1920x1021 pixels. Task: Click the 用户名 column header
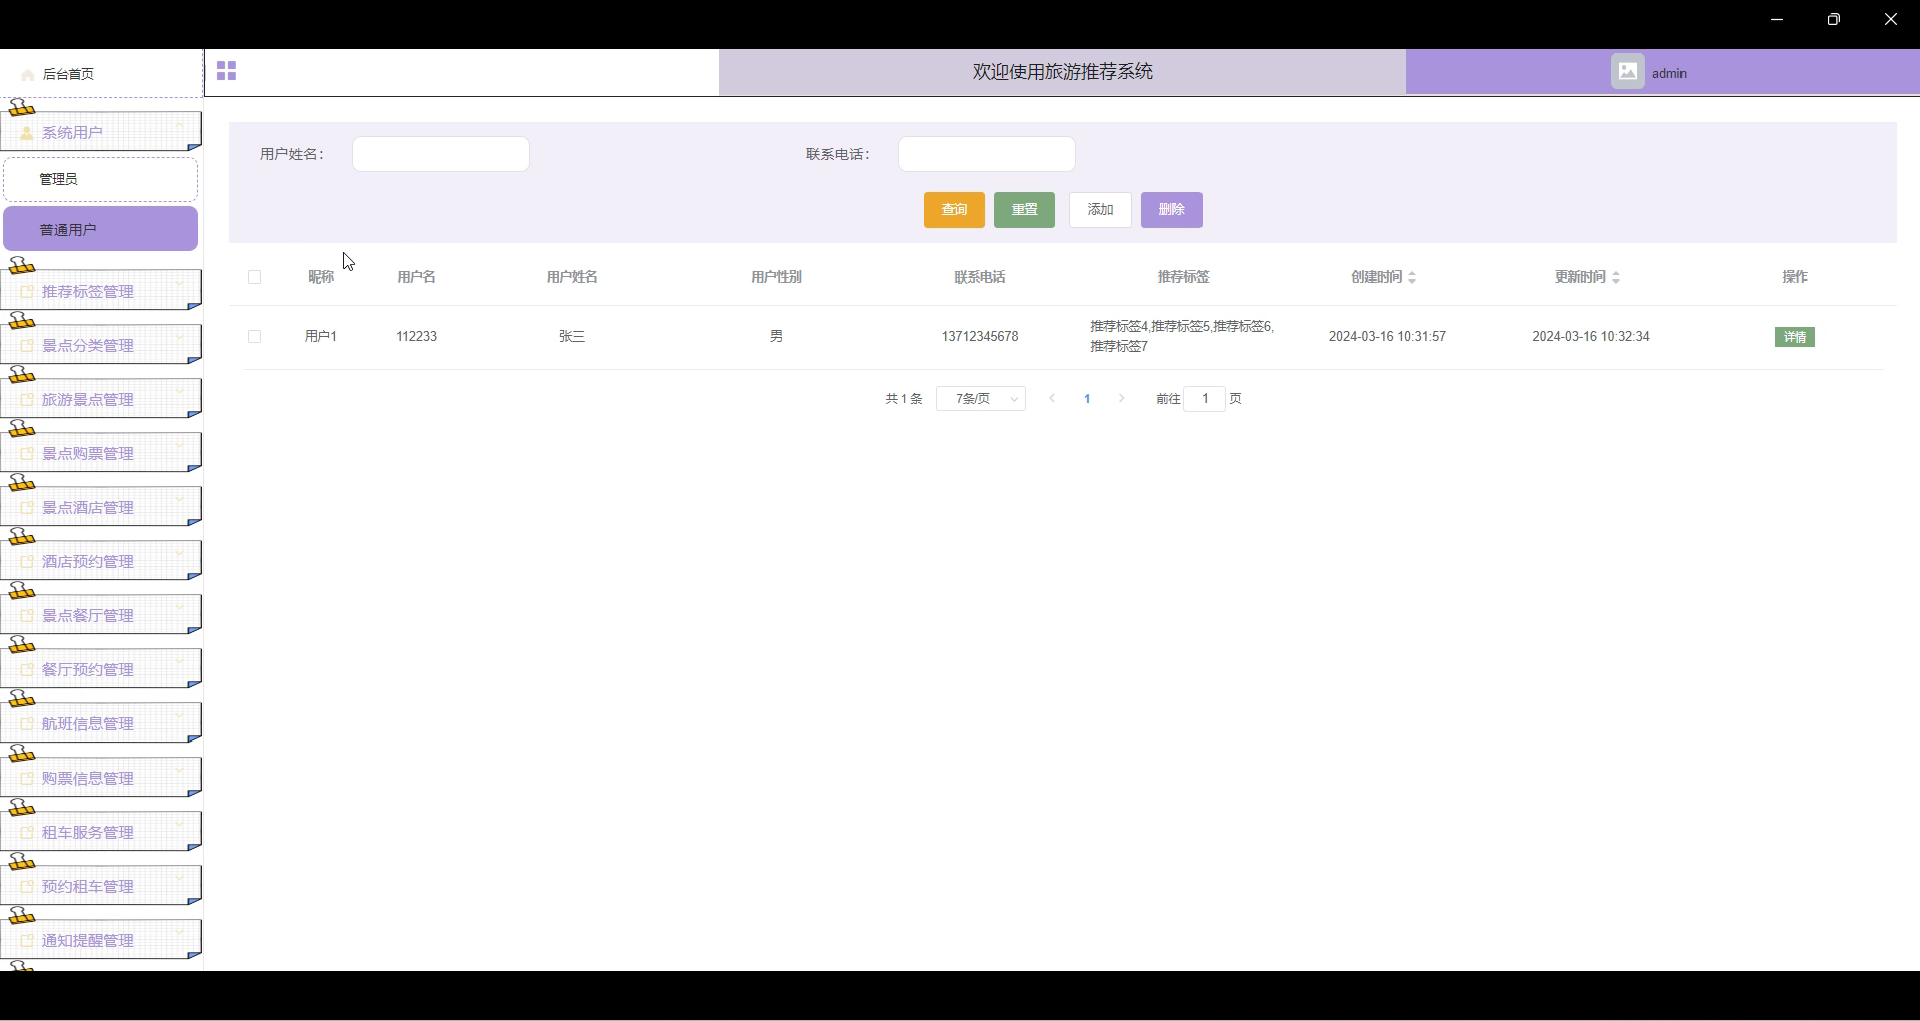point(417,278)
